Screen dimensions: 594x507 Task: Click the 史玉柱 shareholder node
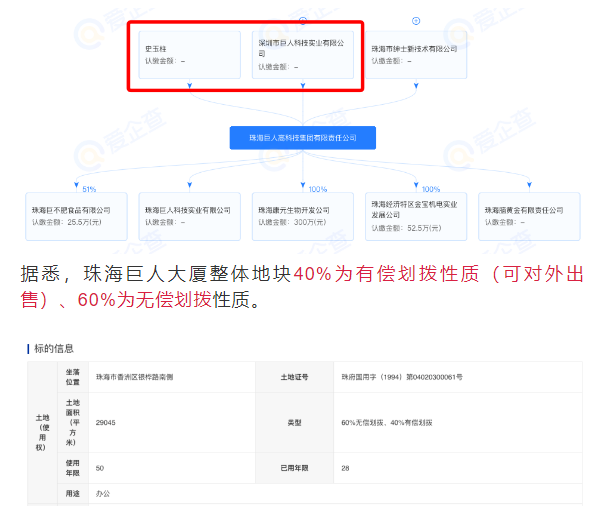click(x=189, y=55)
